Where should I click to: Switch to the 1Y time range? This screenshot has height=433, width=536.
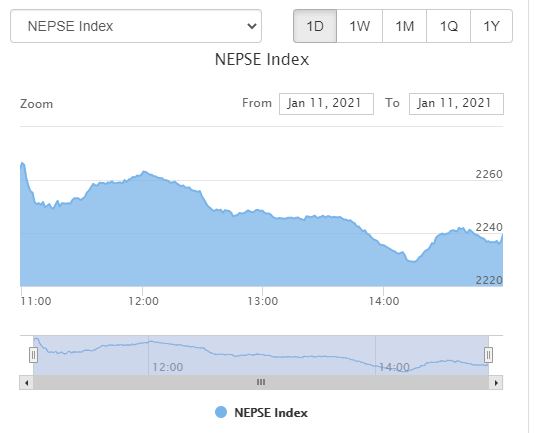click(492, 26)
